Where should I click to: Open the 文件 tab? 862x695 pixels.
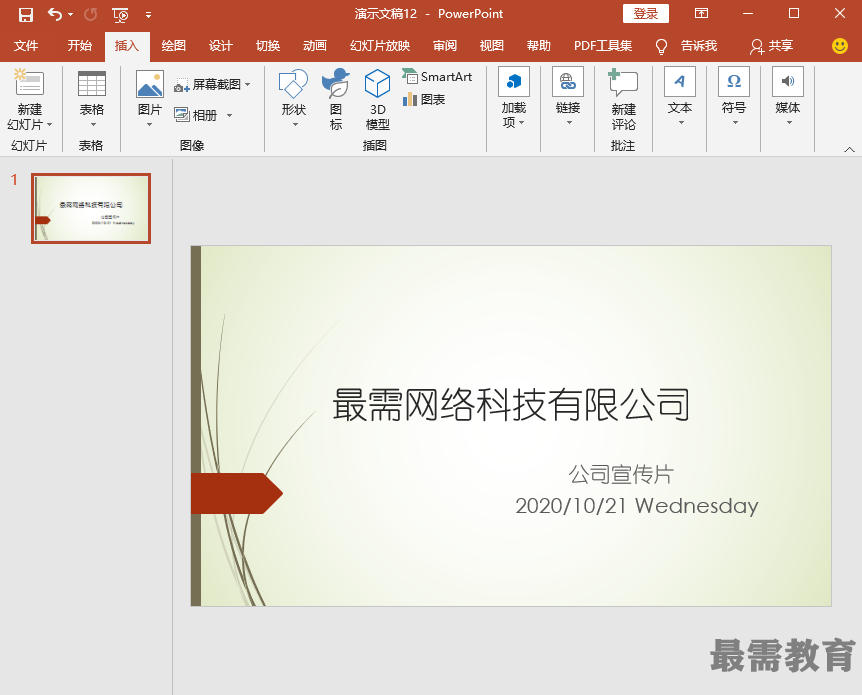26,46
